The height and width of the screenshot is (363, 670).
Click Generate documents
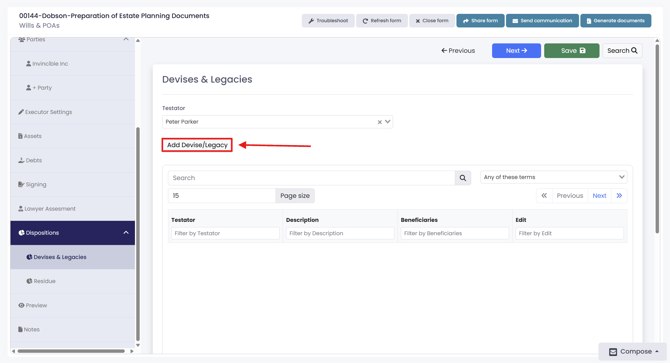[x=616, y=20]
